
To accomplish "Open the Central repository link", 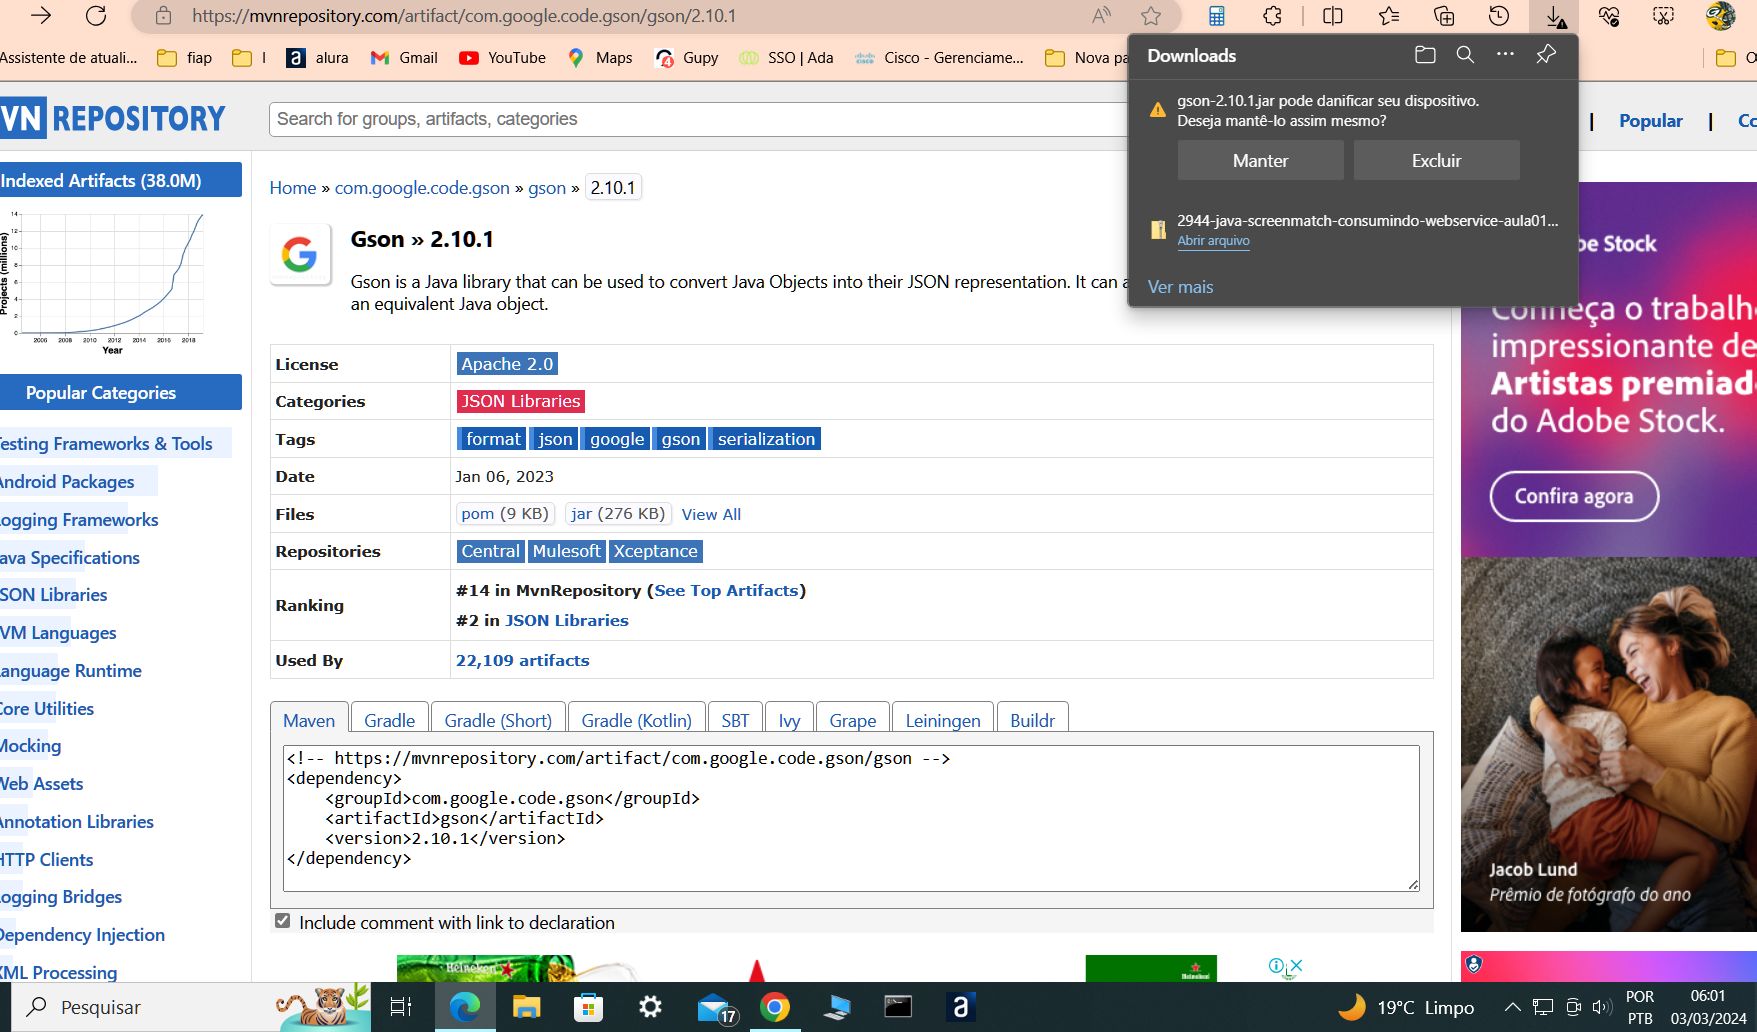I will (490, 551).
